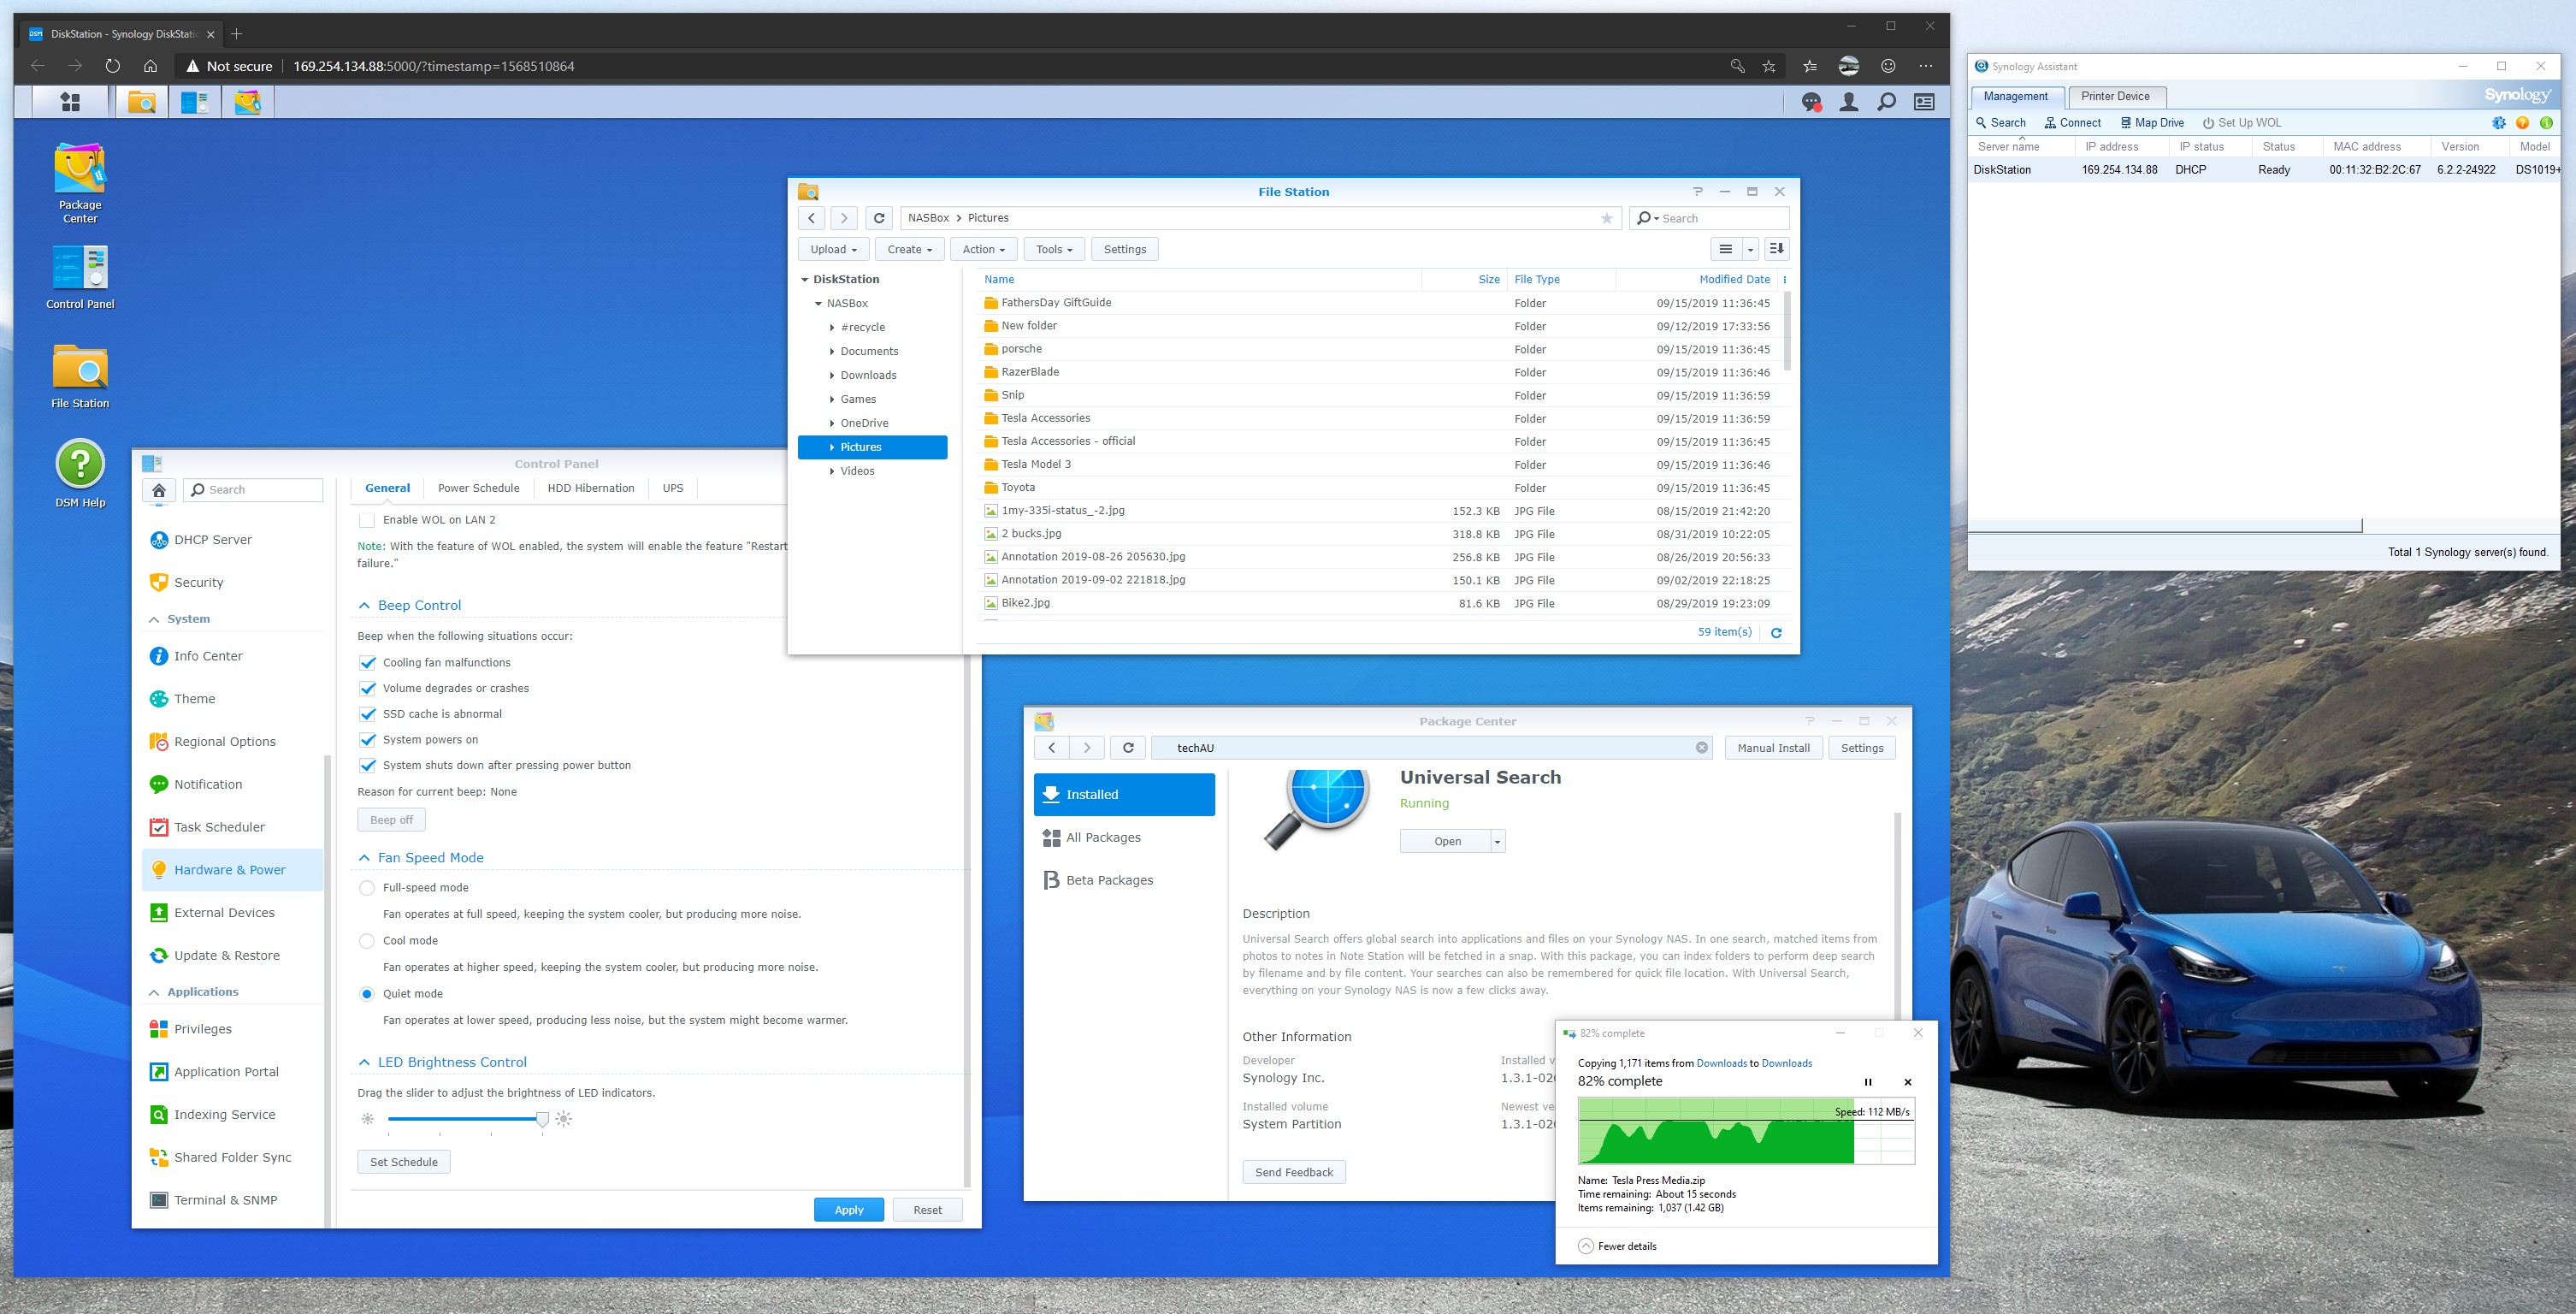Open the Tools dropdown in File Station
Screen dimensions: 2576x1314
coord(1054,249)
